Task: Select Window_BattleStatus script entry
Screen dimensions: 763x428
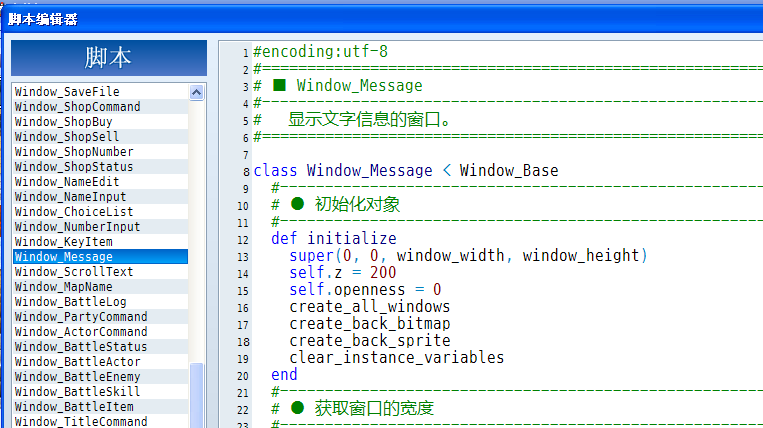Action: pos(101,347)
